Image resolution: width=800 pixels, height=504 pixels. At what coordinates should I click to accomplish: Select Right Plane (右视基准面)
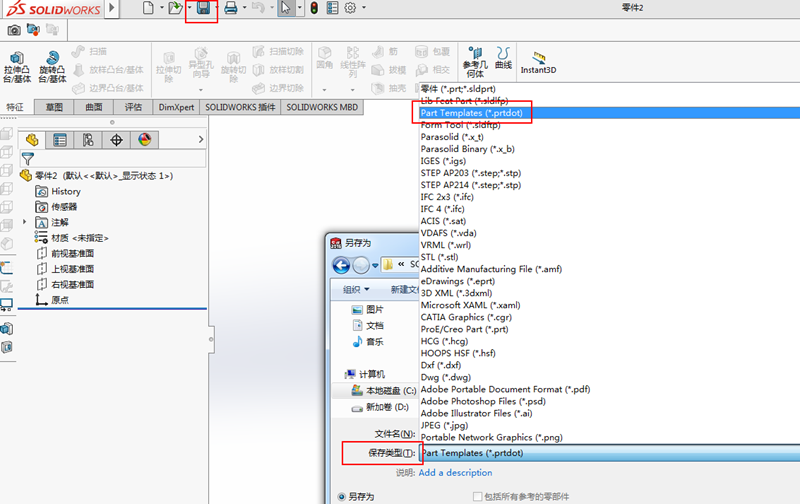65,285
